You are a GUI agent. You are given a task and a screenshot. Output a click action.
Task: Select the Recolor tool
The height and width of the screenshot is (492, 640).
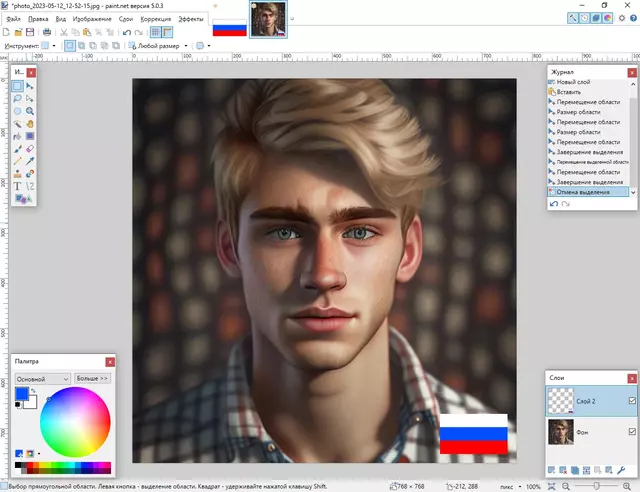tap(30, 174)
